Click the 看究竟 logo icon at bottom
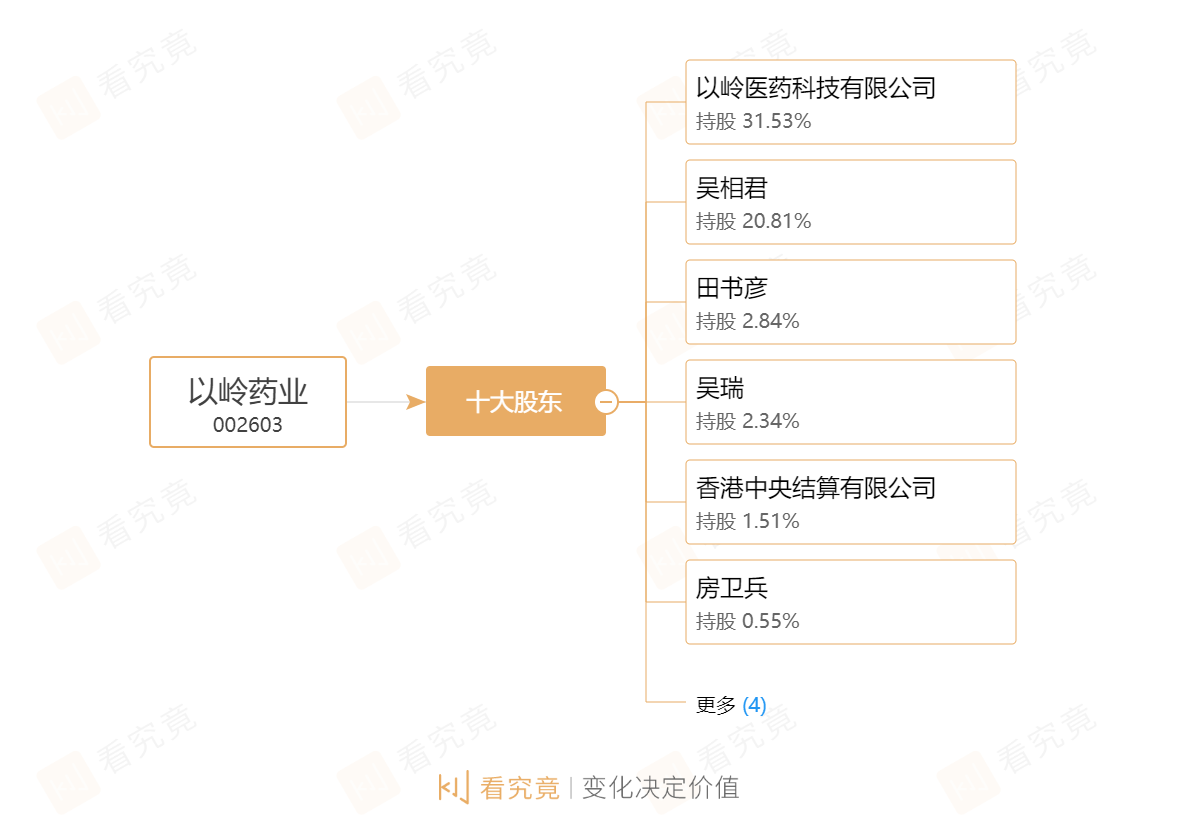The width and height of the screenshot is (1178, 830). tap(453, 787)
